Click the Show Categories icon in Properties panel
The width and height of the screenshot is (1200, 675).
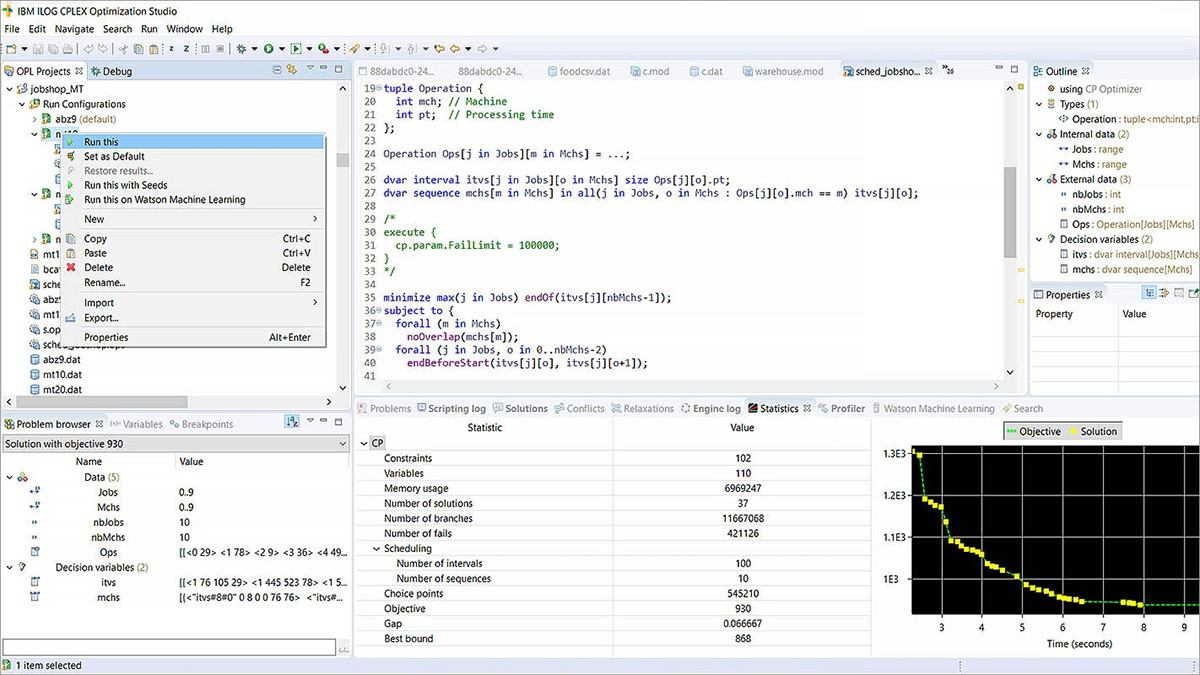[1151, 294]
